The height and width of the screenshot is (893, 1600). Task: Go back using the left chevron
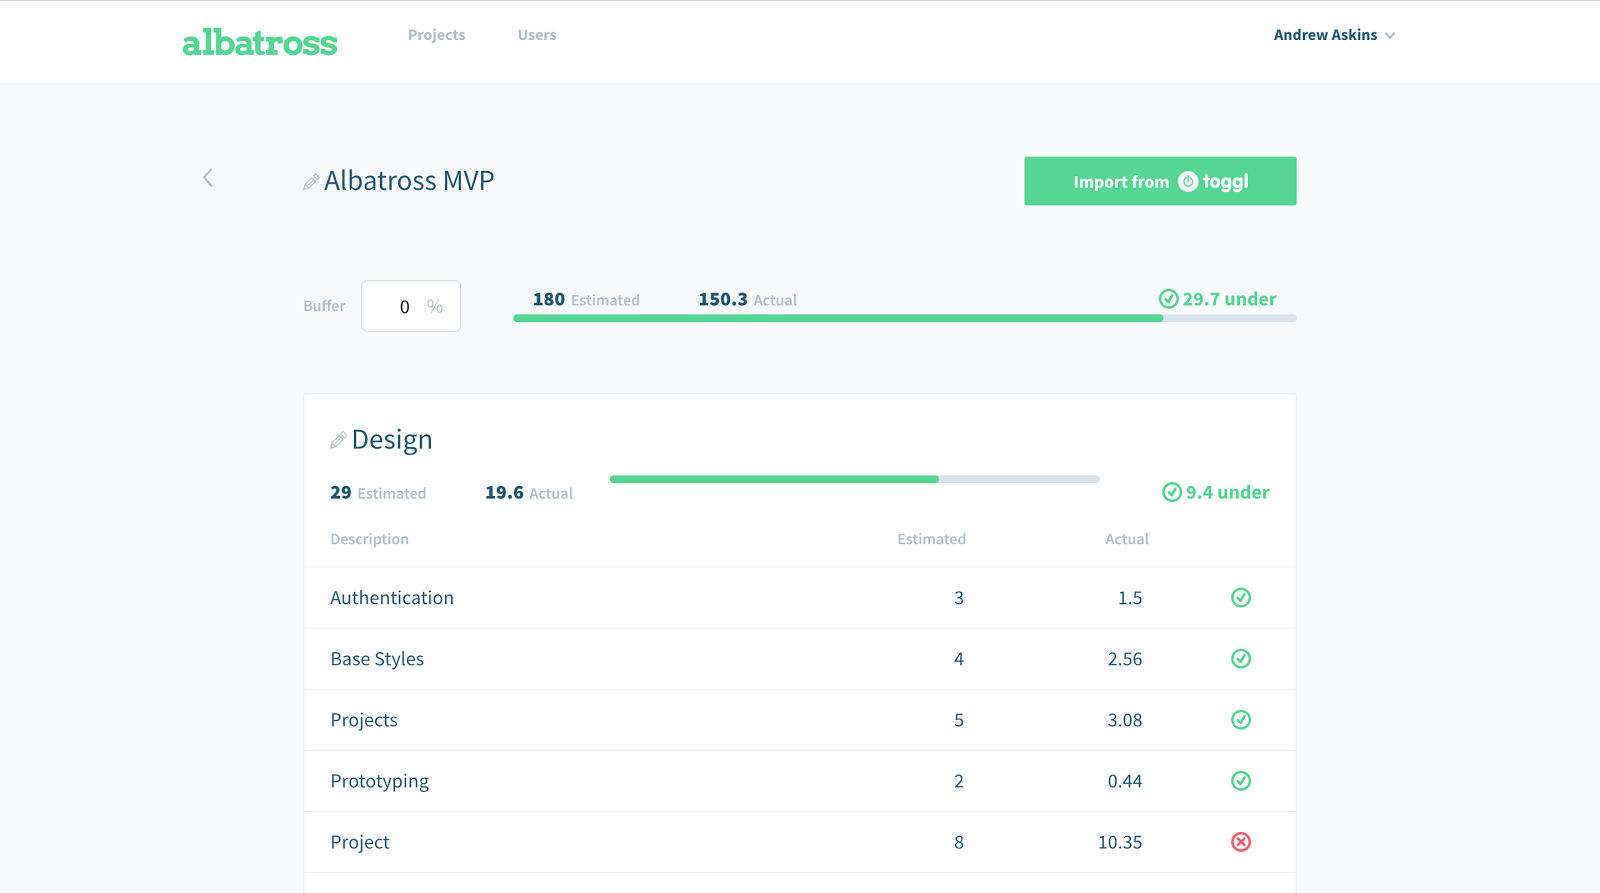[x=208, y=178]
